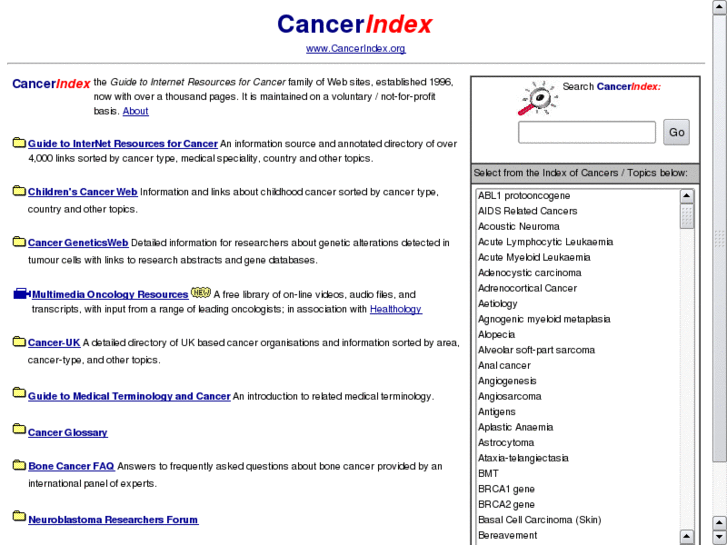
Task: Click the CancerIndex logo at page top
Action: coord(355,24)
